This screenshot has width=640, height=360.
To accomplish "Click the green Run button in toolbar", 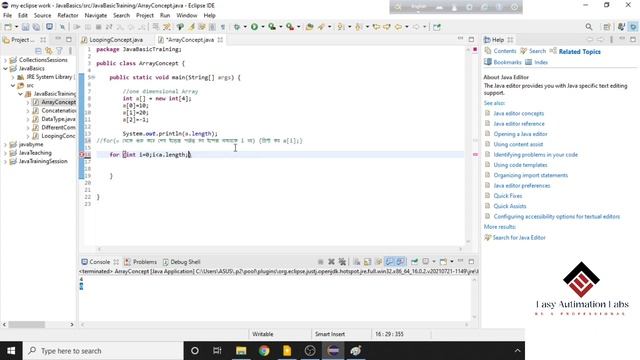I will click(254, 27).
